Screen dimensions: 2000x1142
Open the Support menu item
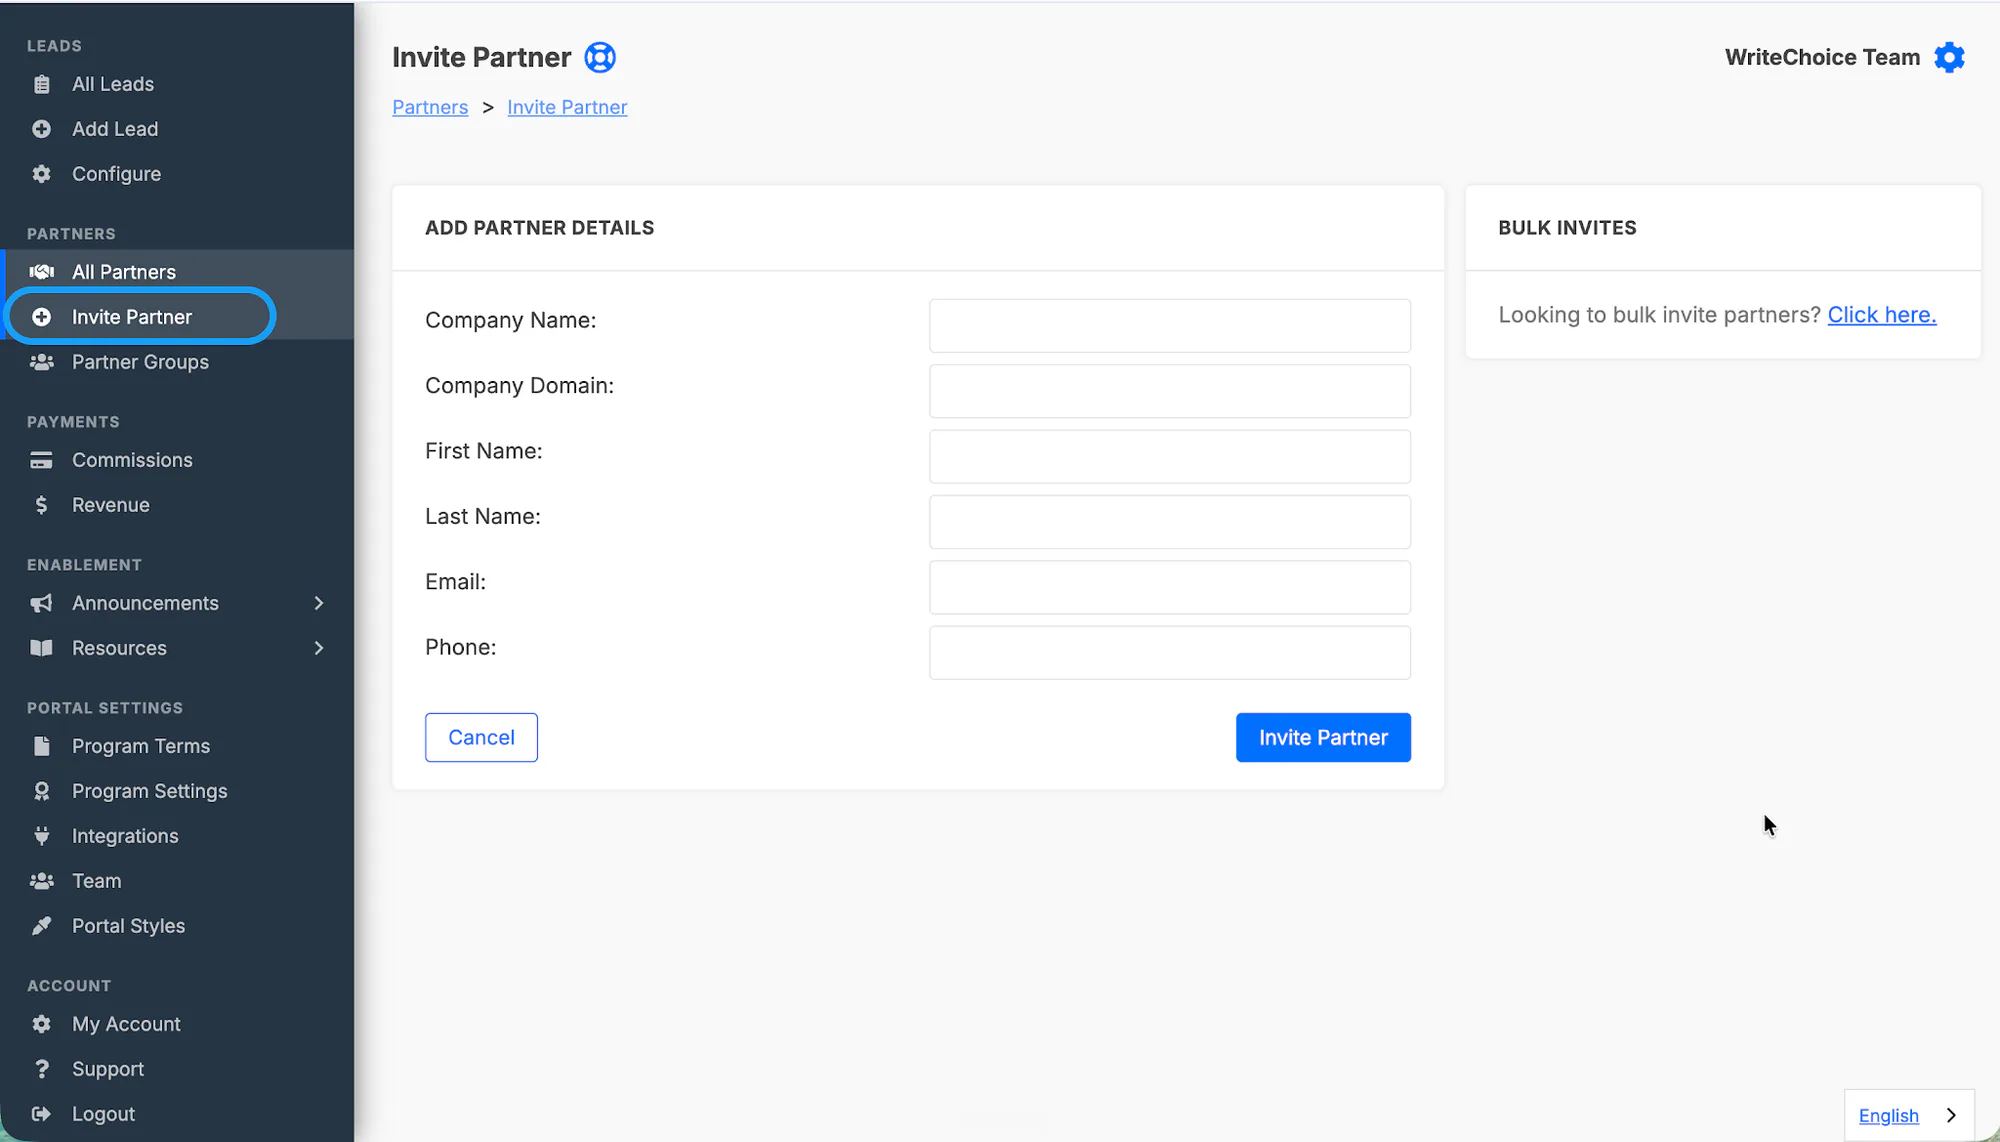pyautogui.click(x=108, y=1069)
